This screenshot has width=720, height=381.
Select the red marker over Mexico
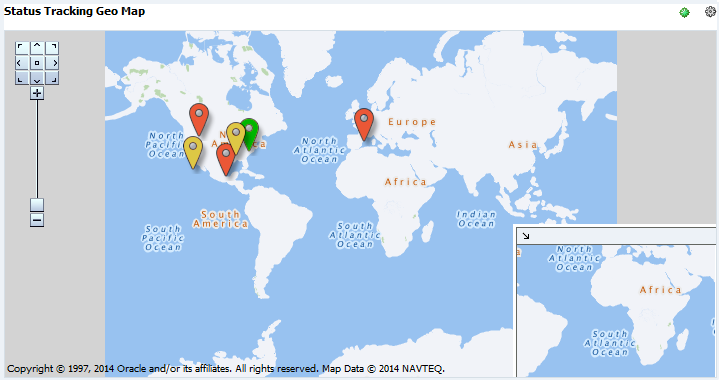tap(225, 159)
